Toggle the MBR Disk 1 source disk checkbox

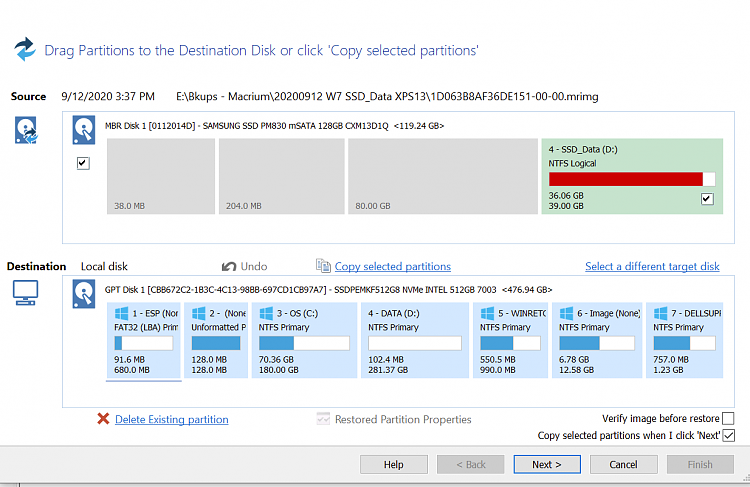tap(83, 163)
